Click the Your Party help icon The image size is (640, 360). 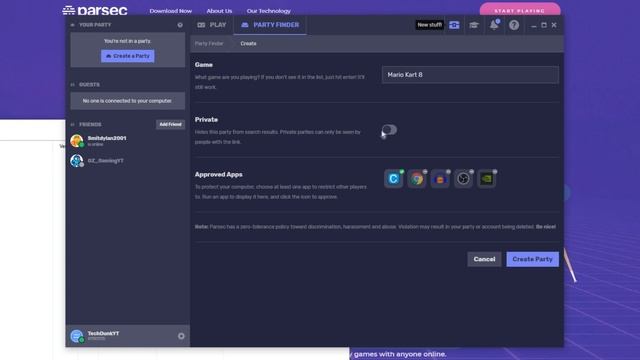click(180, 25)
